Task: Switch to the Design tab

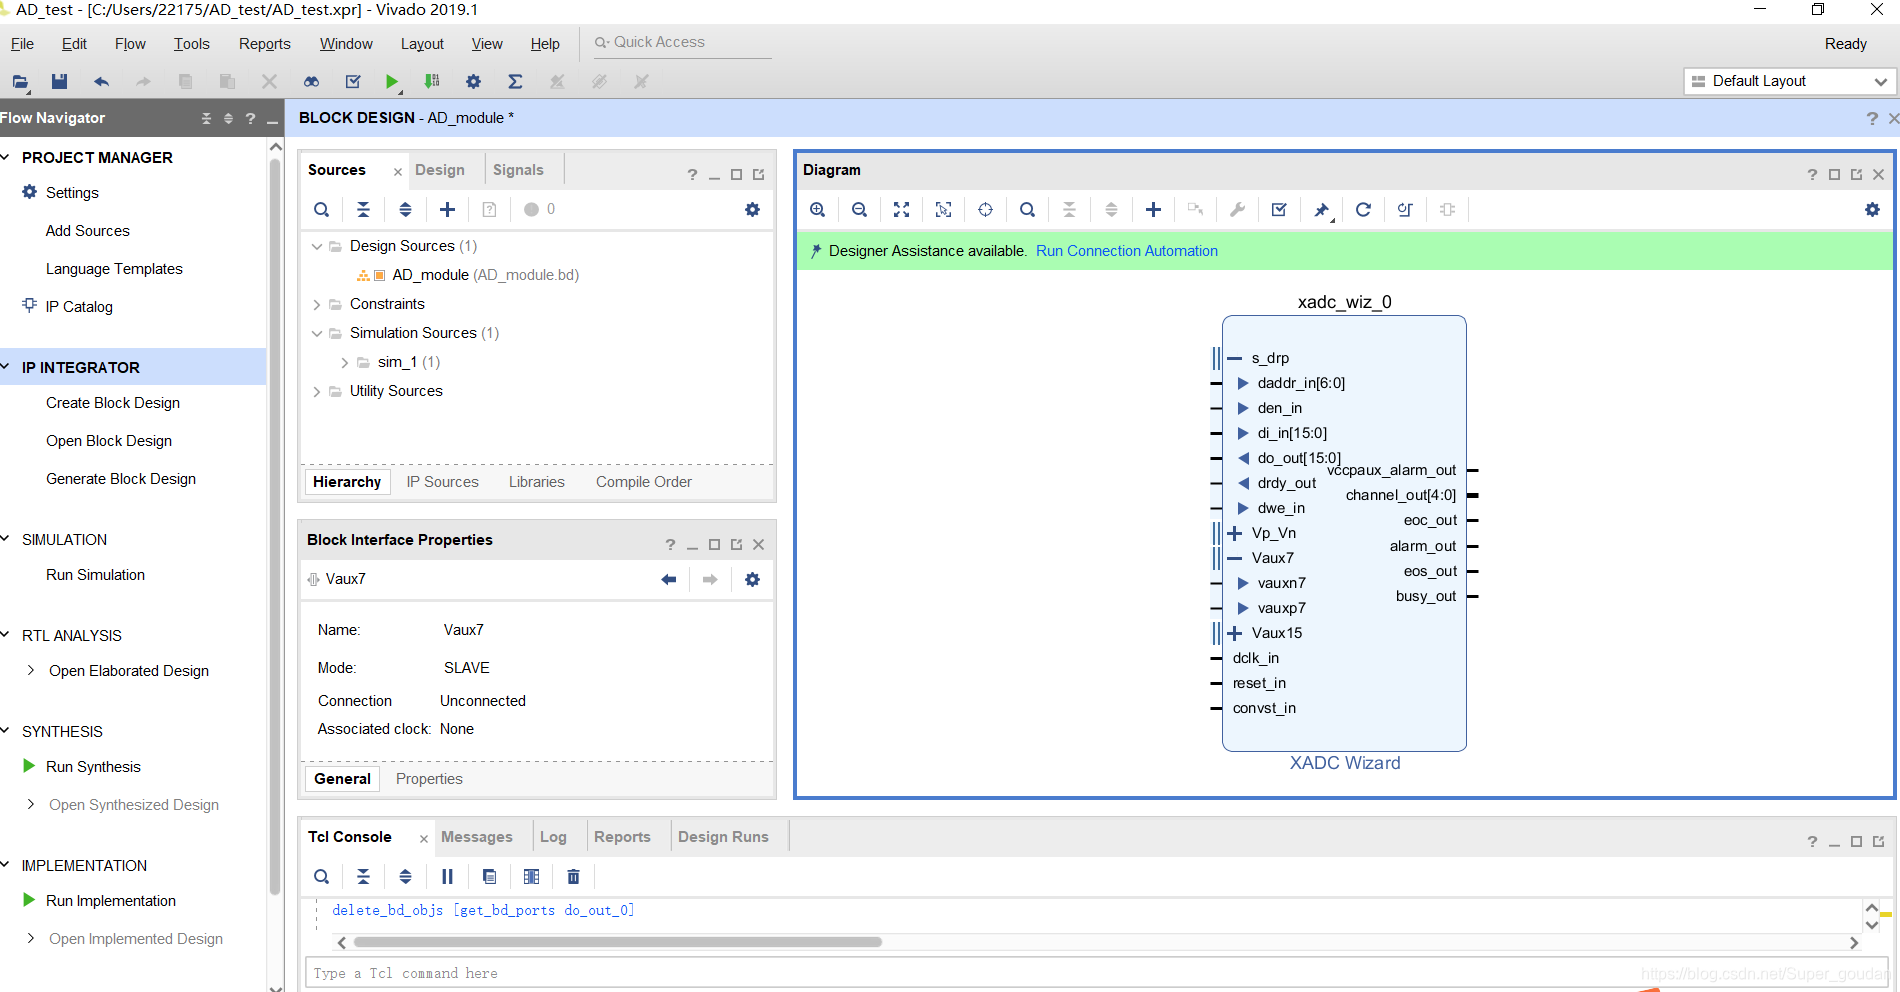Action: [x=440, y=170]
